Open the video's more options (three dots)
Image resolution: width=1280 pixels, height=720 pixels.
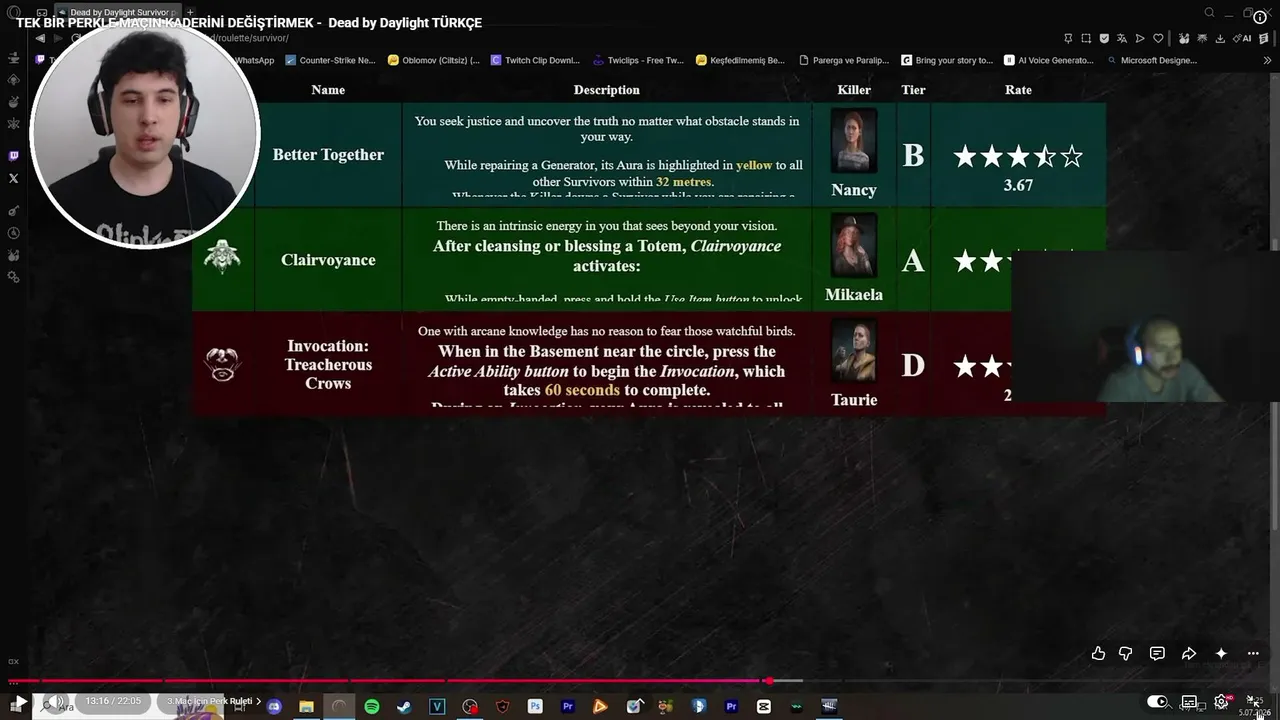point(1253,653)
